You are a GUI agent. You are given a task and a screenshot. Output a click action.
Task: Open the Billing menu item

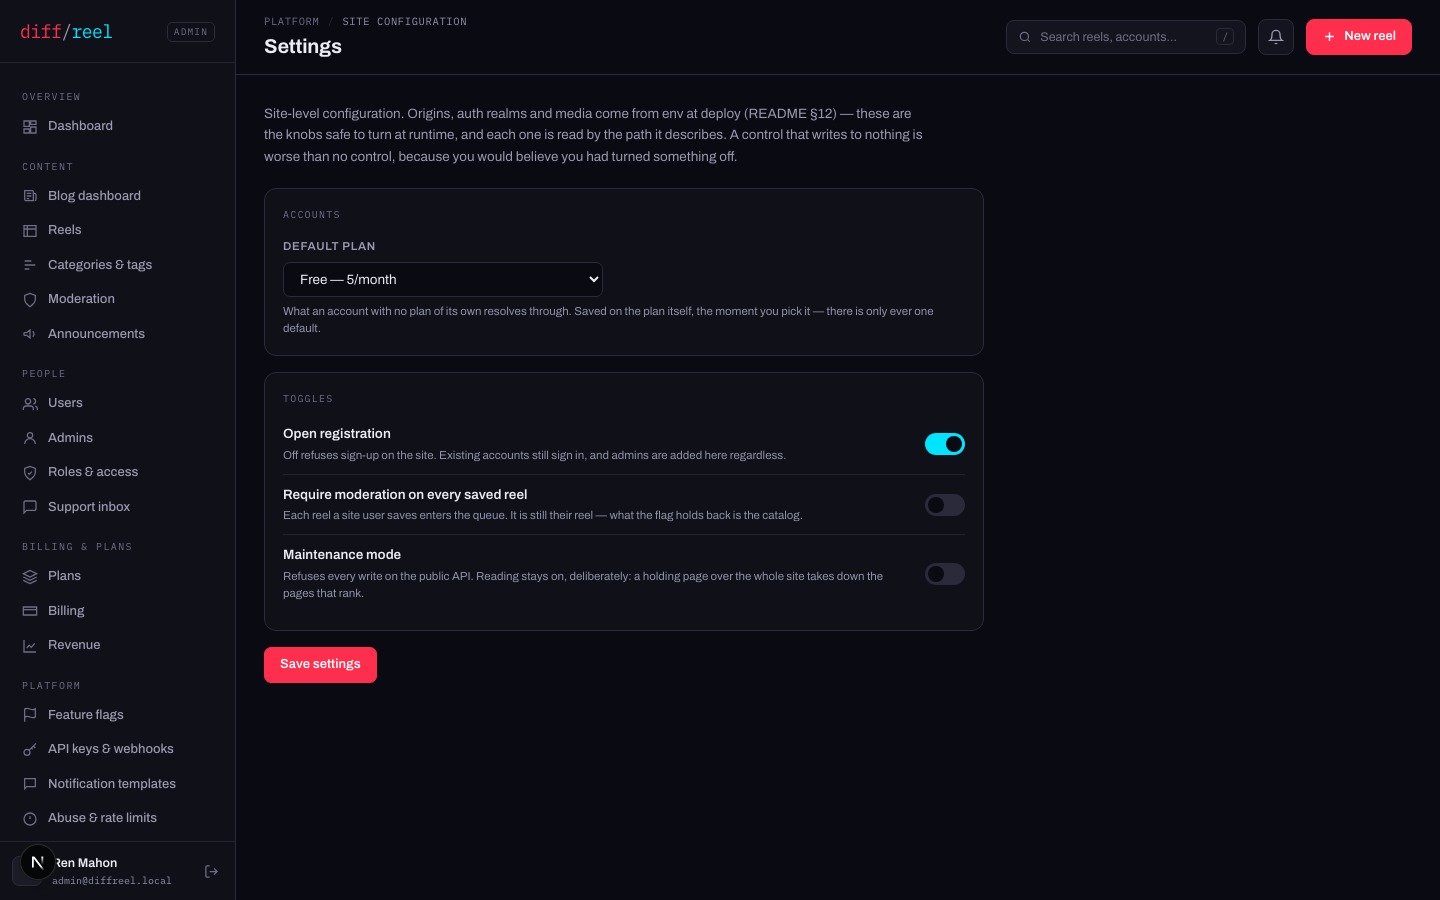(x=118, y=611)
